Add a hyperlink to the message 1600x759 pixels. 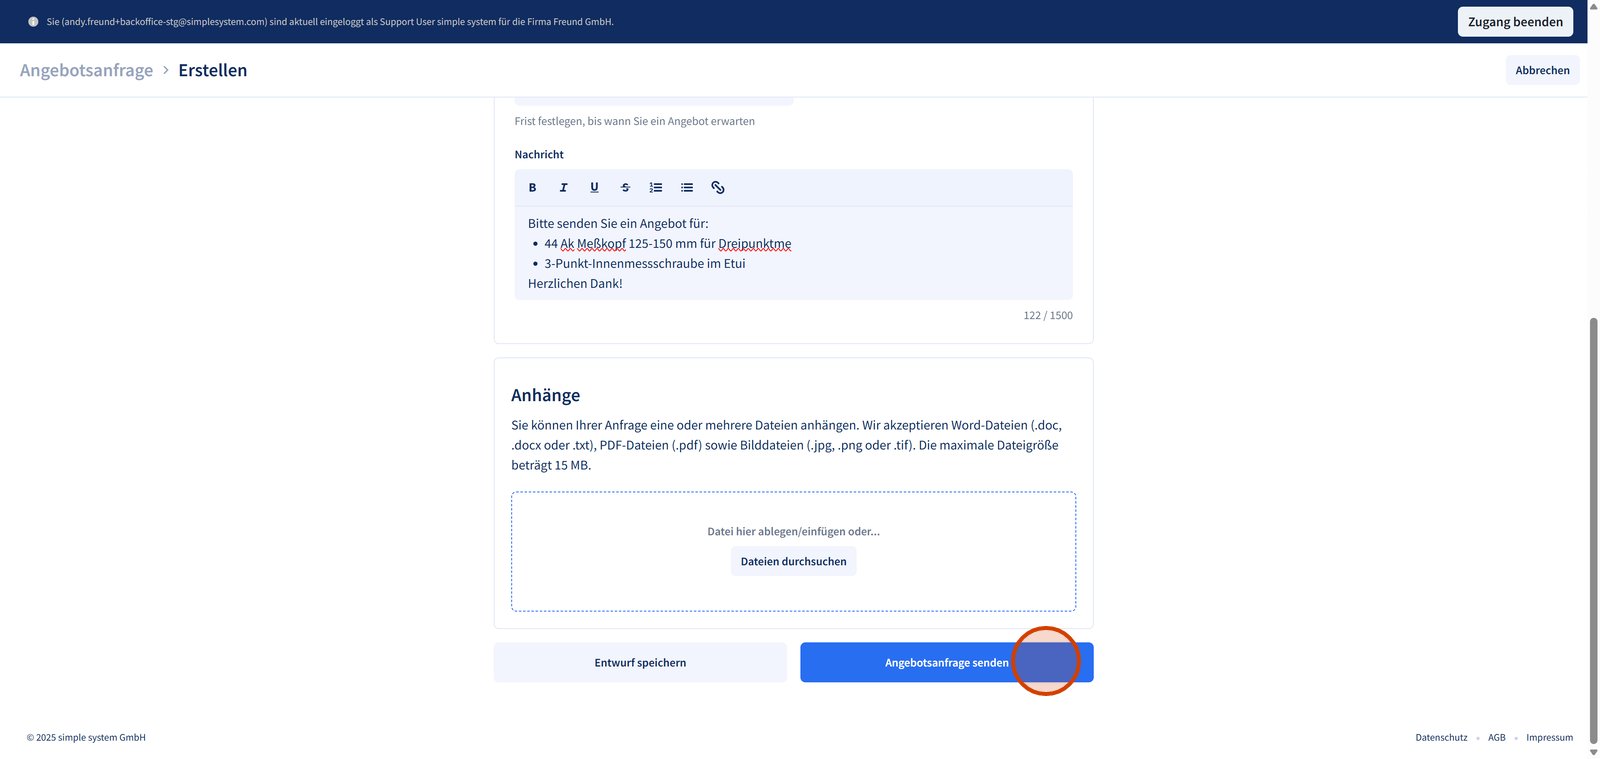718,187
